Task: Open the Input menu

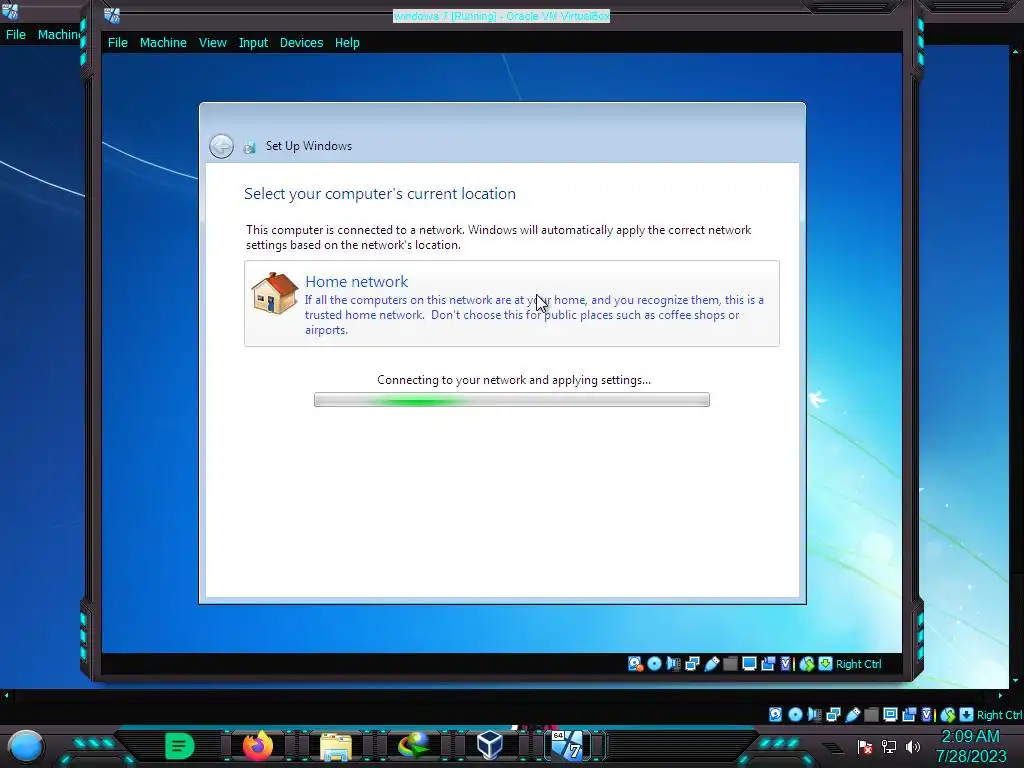Action: [253, 42]
